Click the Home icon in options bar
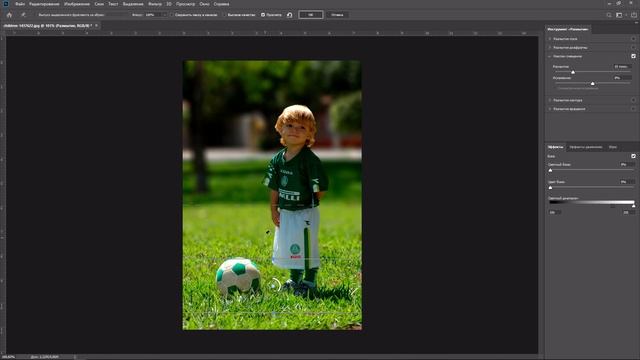 coord(9,15)
